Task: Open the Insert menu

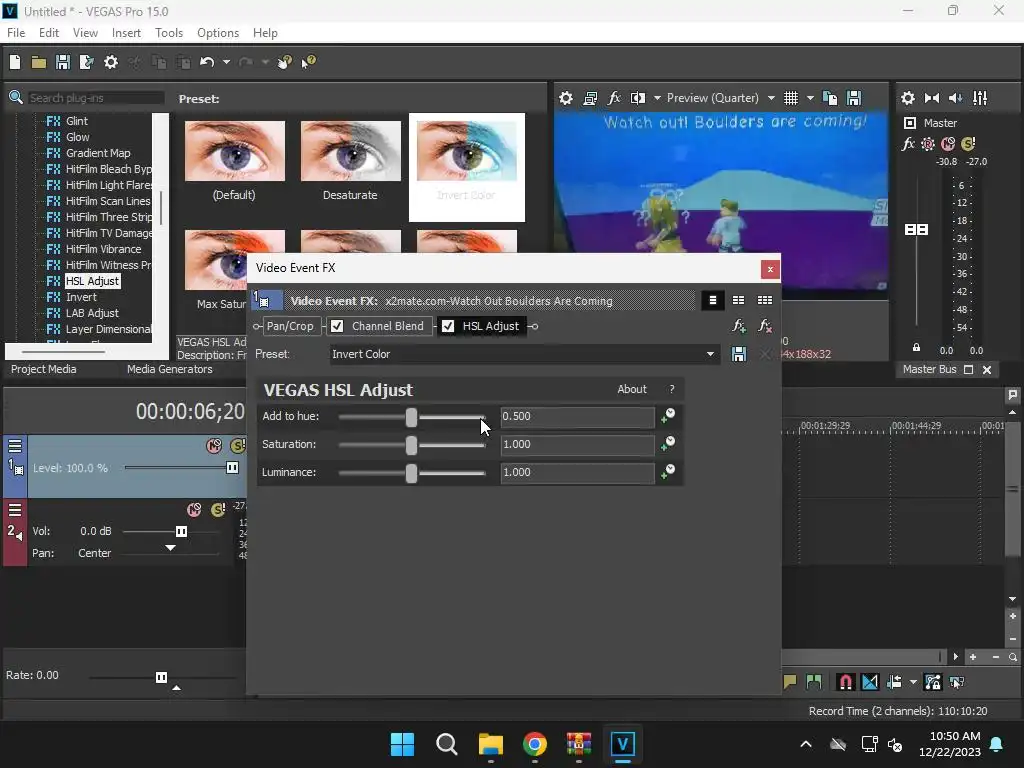Action: (x=126, y=33)
